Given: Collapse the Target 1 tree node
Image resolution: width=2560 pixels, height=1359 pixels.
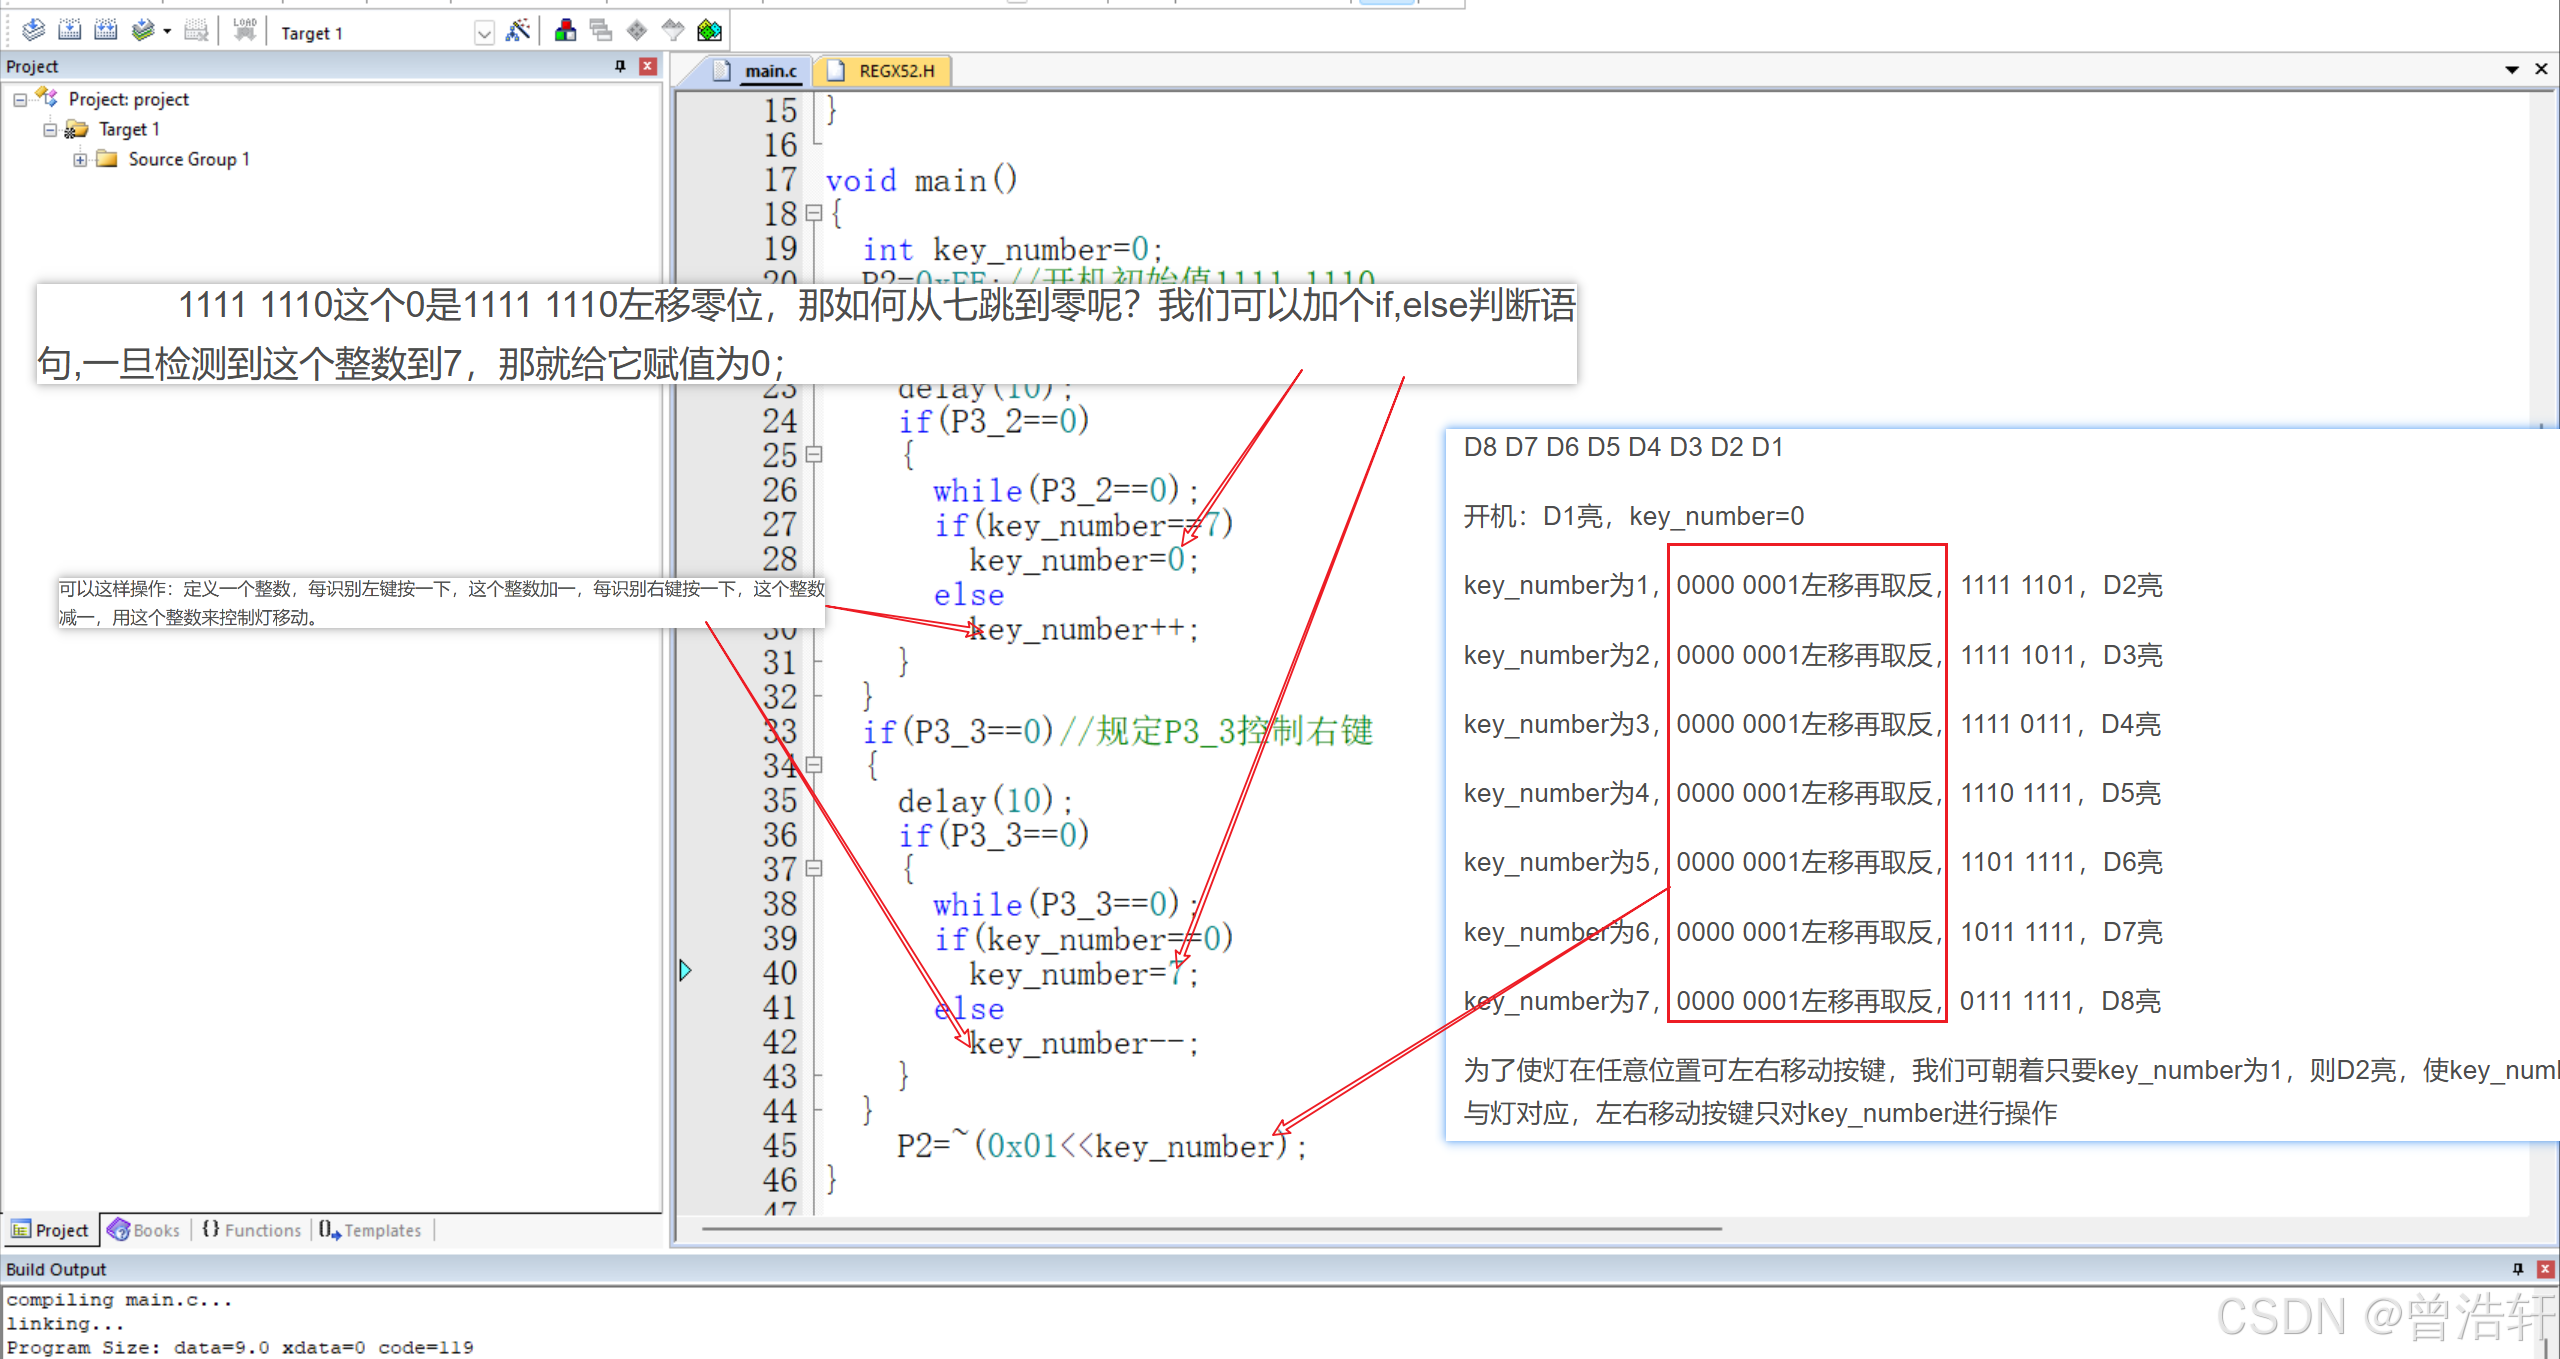Looking at the screenshot, I should pyautogui.click(x=50, y=130).
